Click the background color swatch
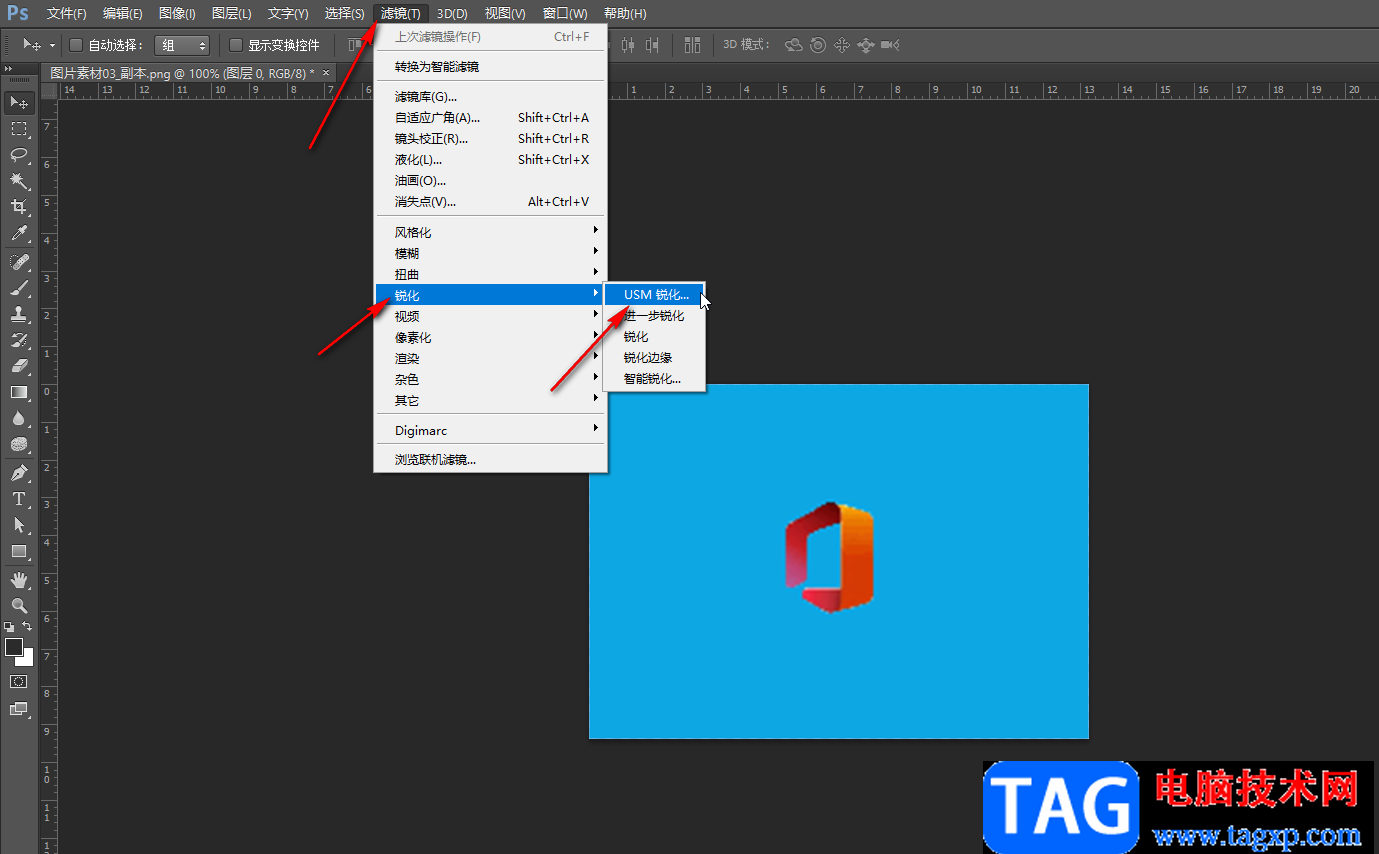Image resolution: width=1379 pixels, height=854 pixels. 27,660
